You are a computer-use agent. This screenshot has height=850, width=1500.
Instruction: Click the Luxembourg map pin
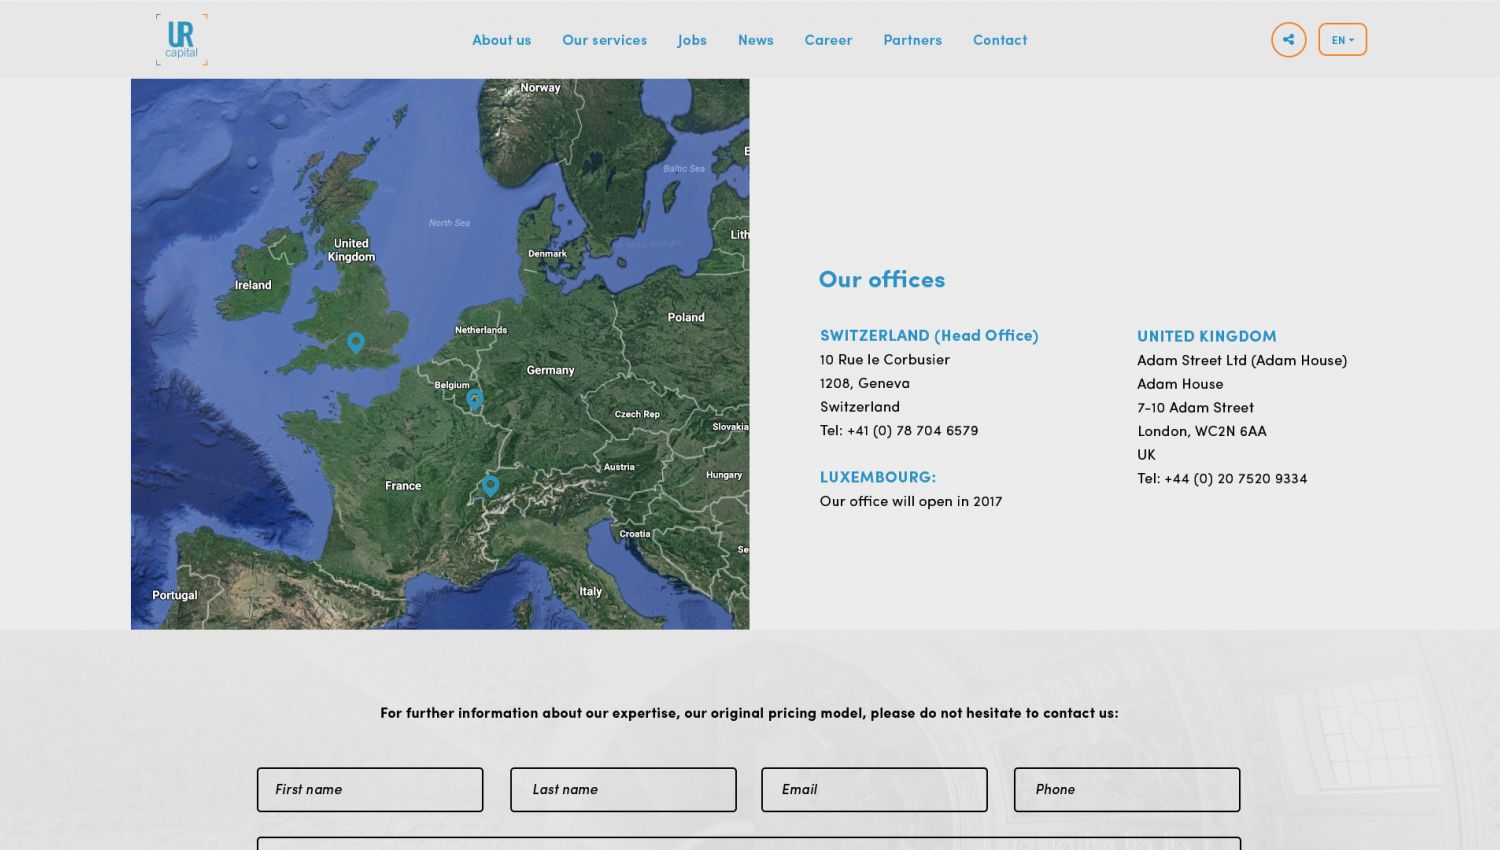pyautogui.click(x=475, y=400)
